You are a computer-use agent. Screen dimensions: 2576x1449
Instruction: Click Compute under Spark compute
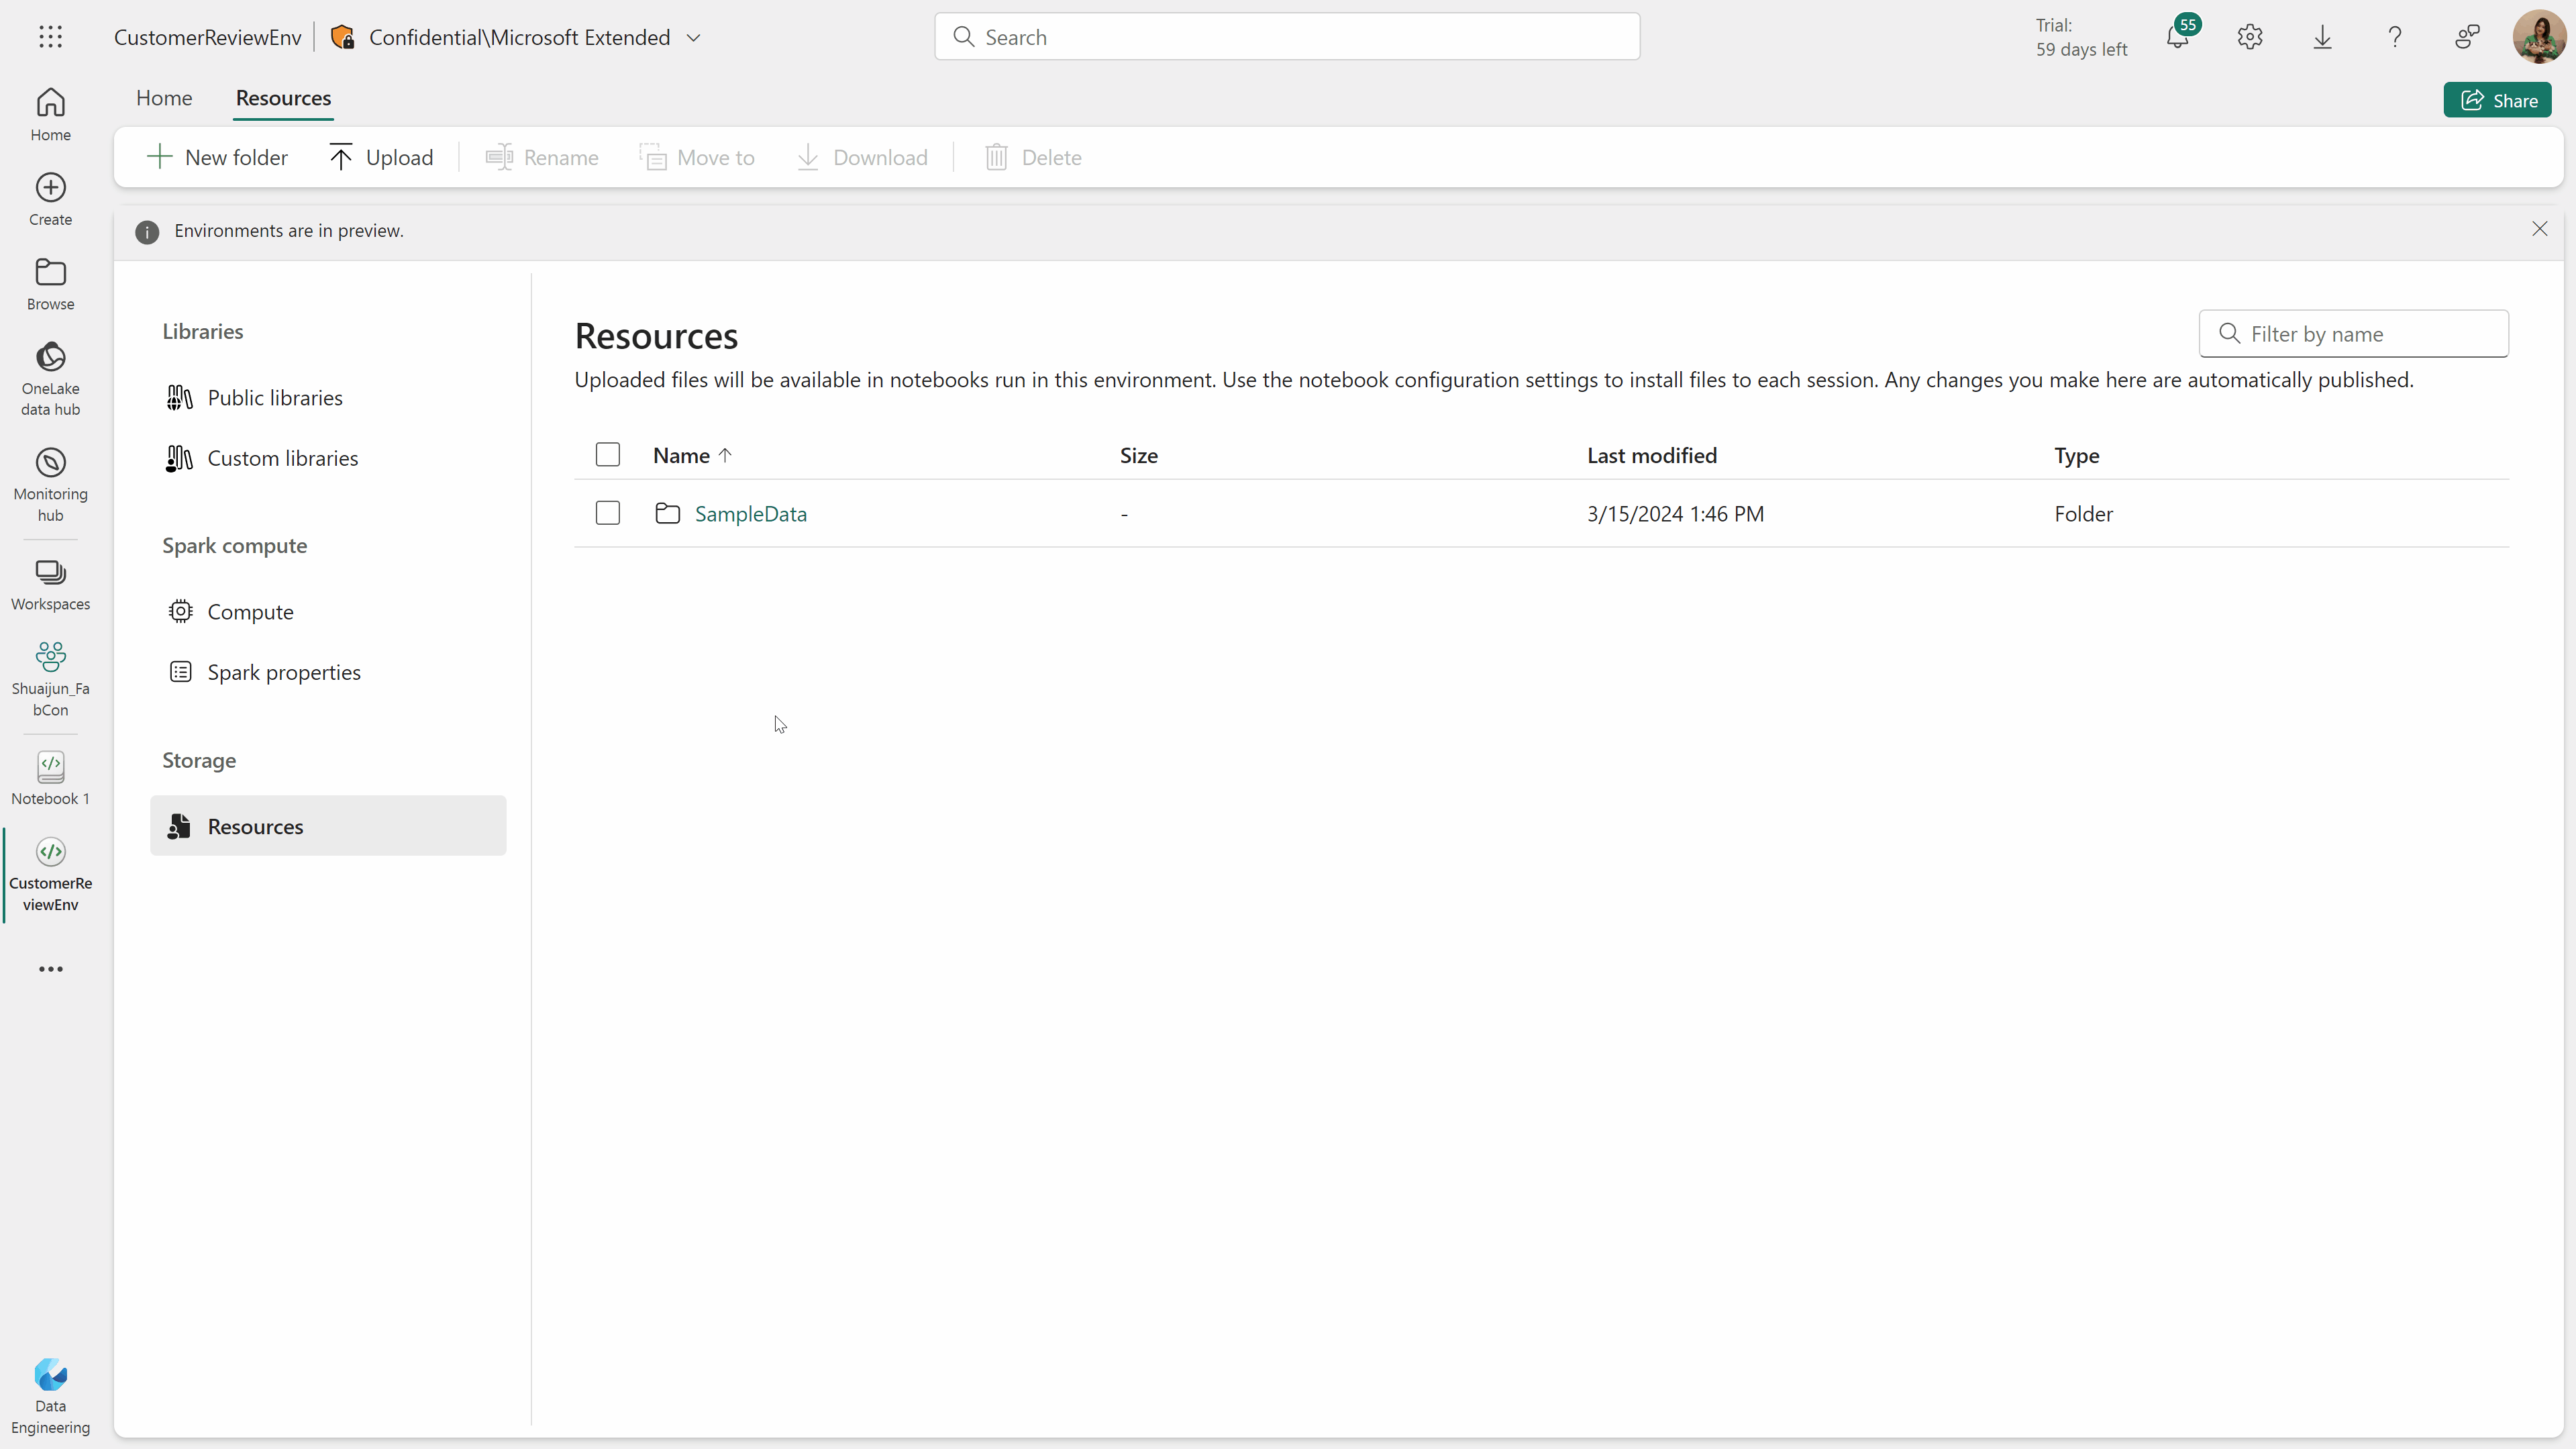point(250,610)
